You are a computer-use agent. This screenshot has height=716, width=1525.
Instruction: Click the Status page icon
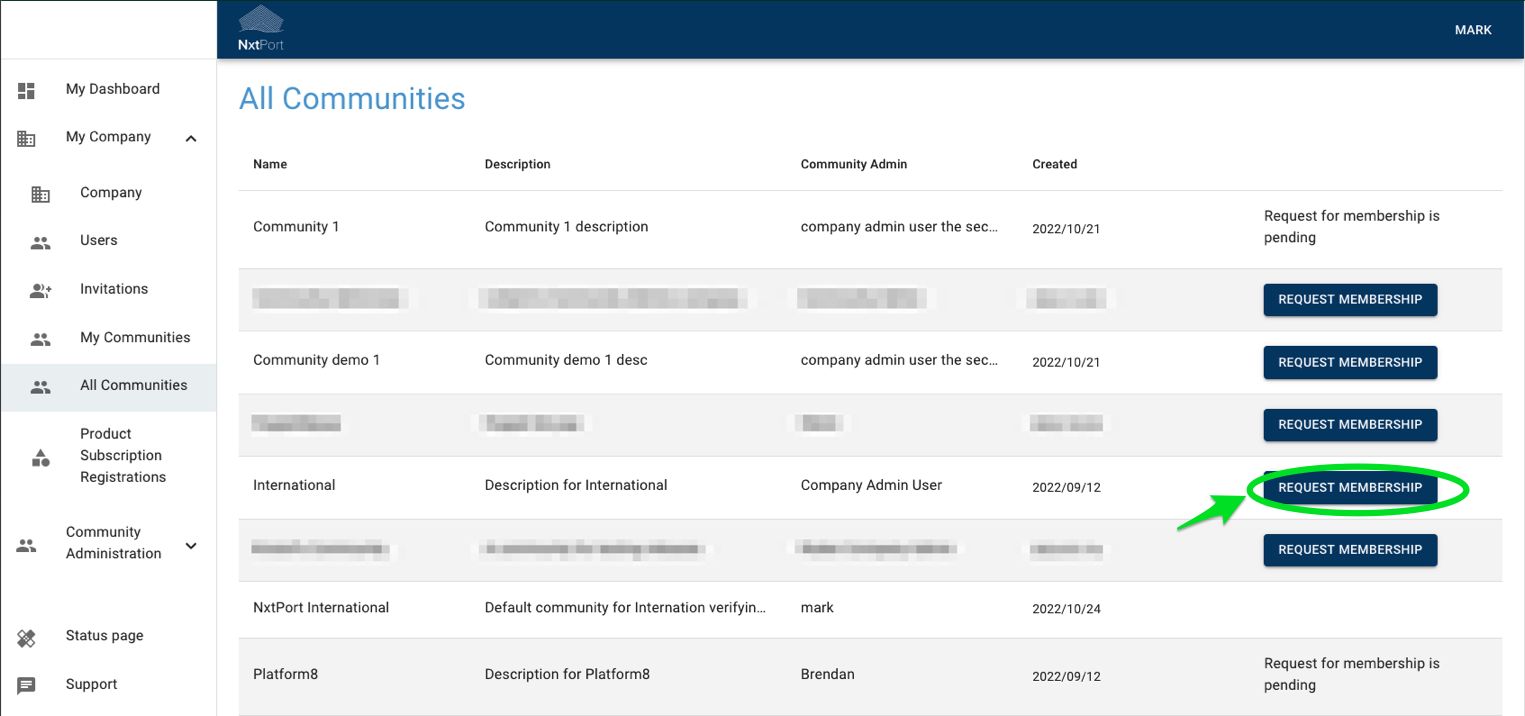point(27,637)
